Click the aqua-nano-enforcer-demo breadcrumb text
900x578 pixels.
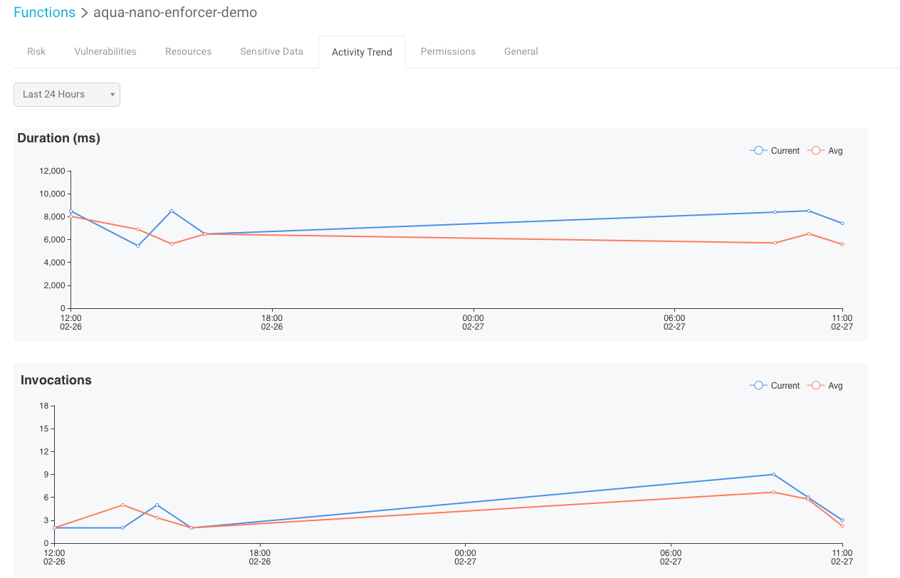click(x=175, y=13)
